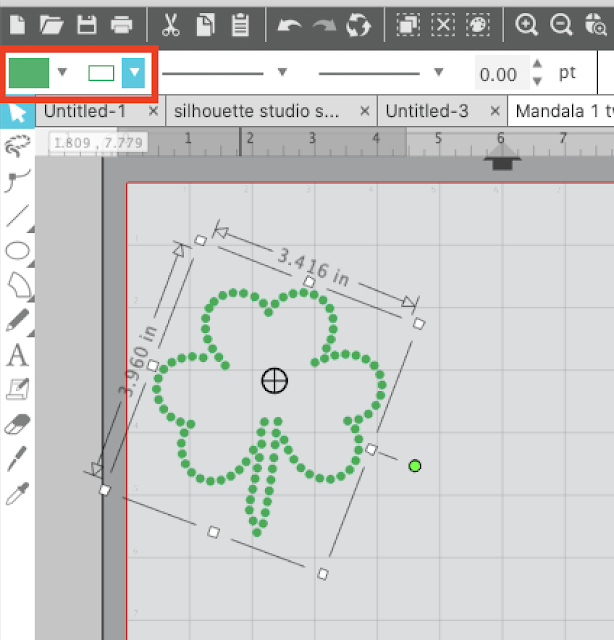Open the Draw a Note tool
The width and height of the screenshot is (614, 640).
[18, 389]
